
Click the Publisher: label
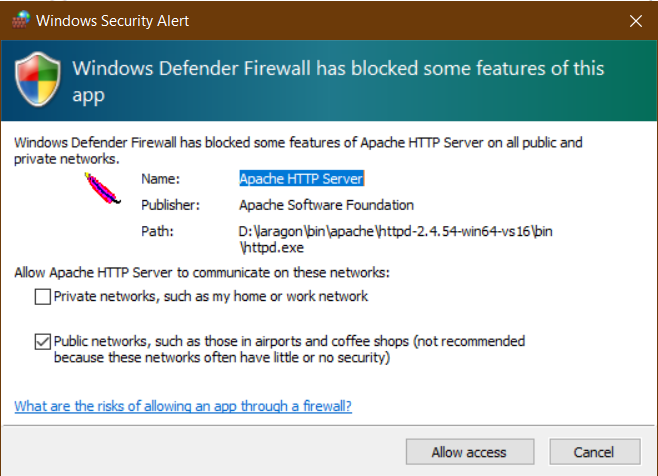click(x=170, y=205)
